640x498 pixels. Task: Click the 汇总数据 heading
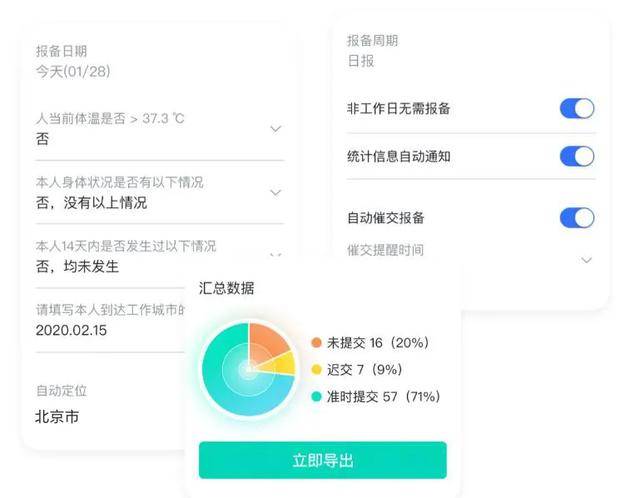click(x=226, y=289)
